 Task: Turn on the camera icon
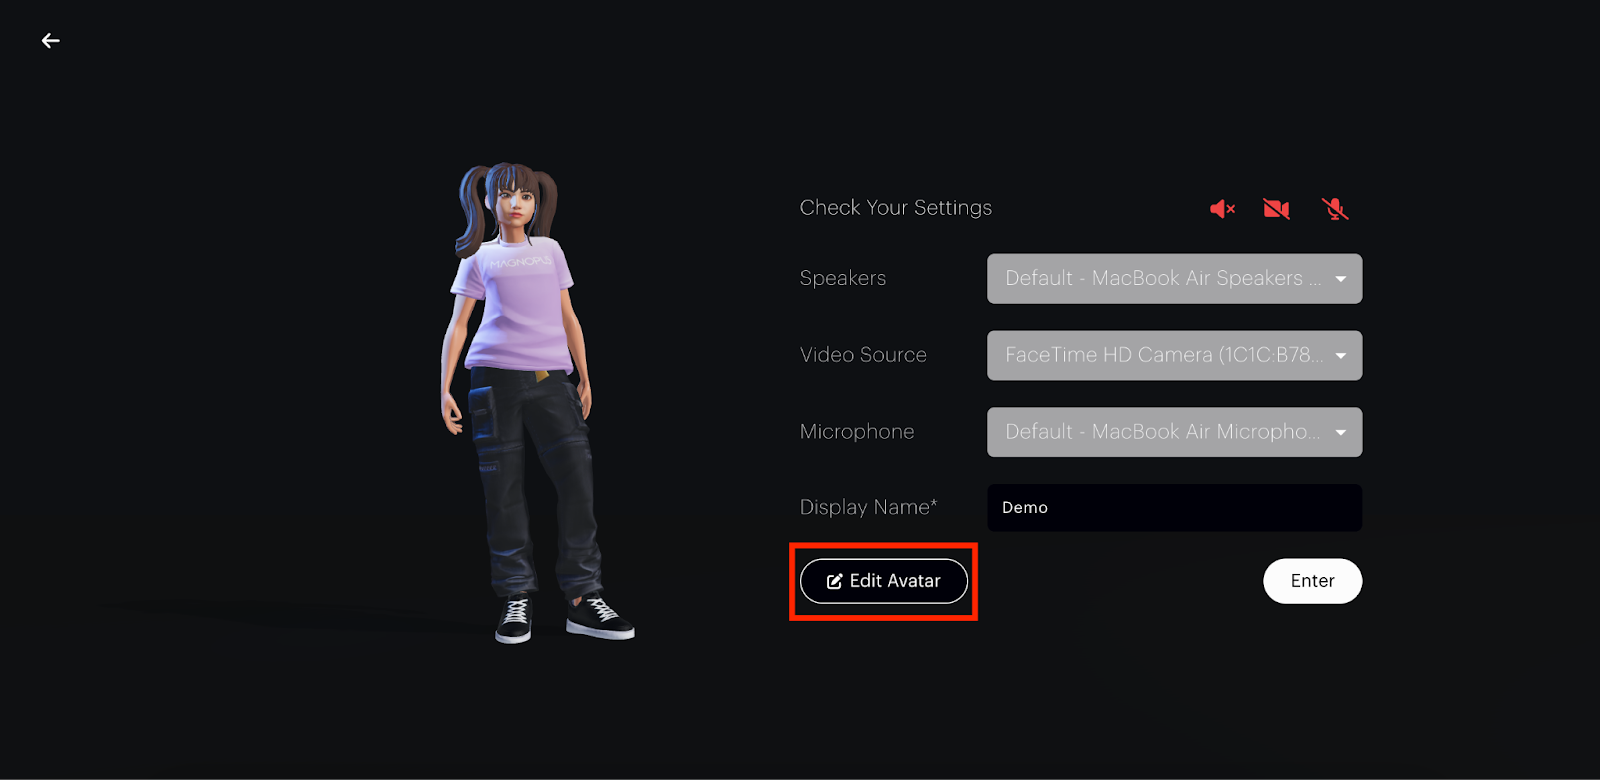[x=1276, y=209]
